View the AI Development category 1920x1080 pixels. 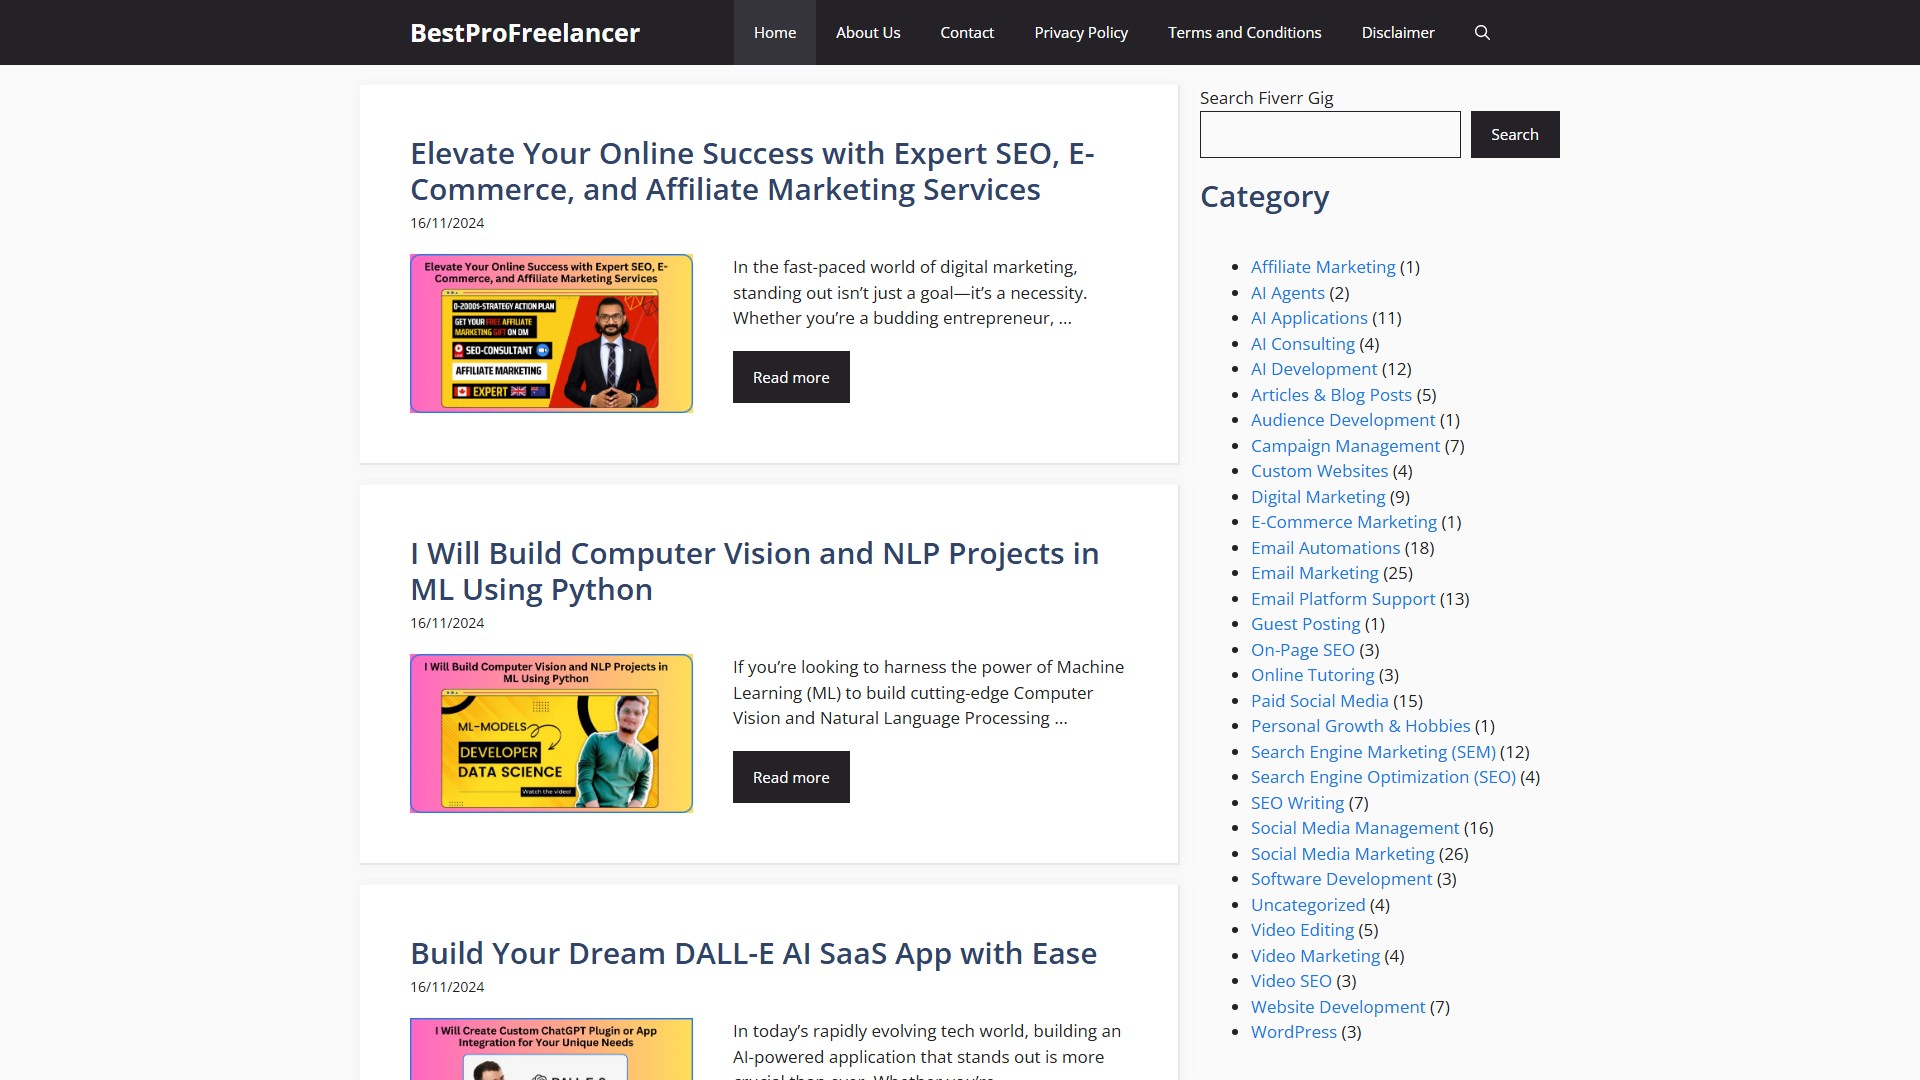click(1314, 369)
